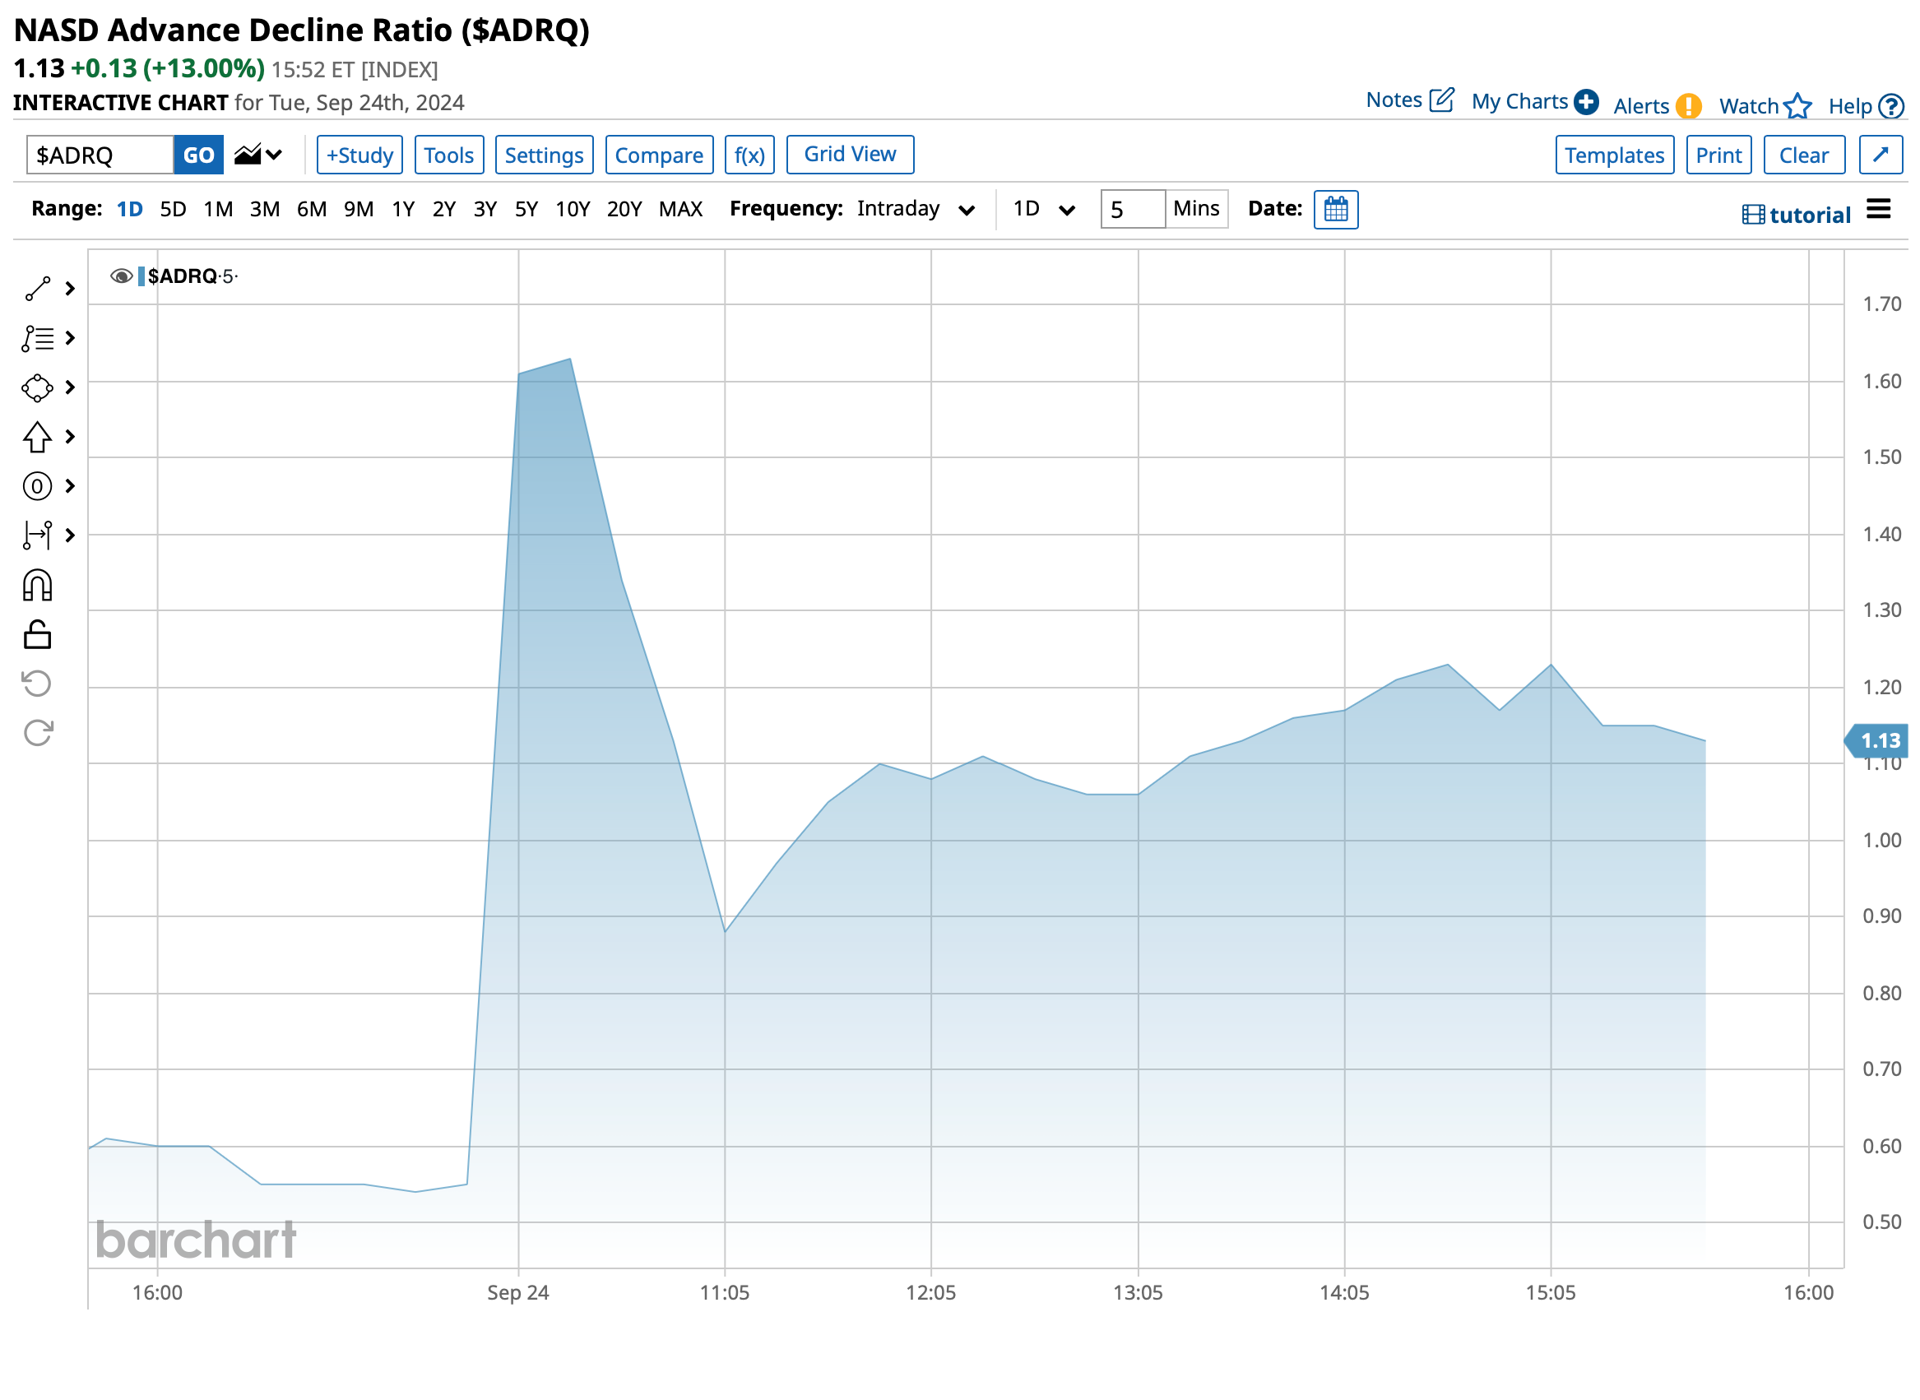Add symbol to Watch list star
Viewport: 1920px width, 1400px height.
[x=1798, y=106]
